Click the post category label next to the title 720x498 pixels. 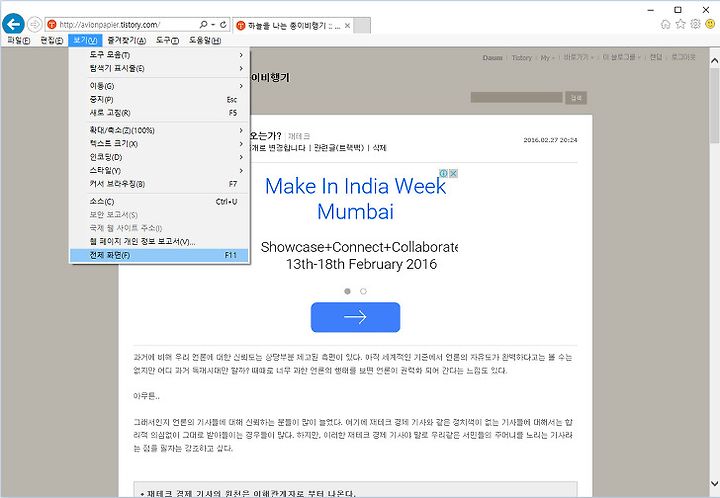coord(299,136)
